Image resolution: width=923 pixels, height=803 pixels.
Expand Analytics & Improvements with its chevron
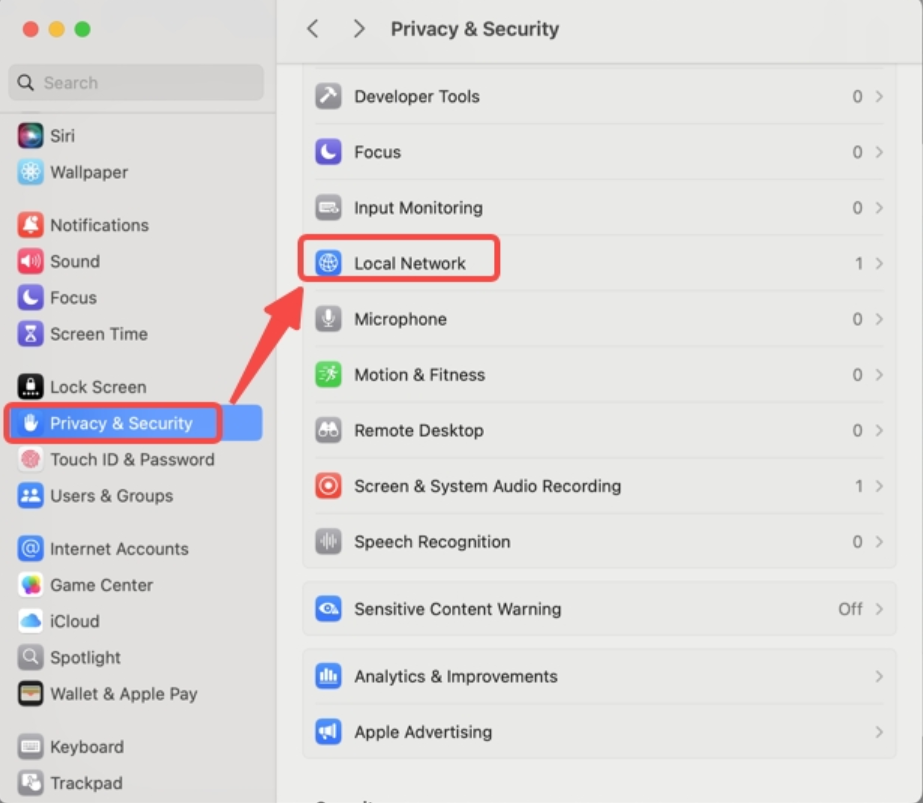(879, 677)
